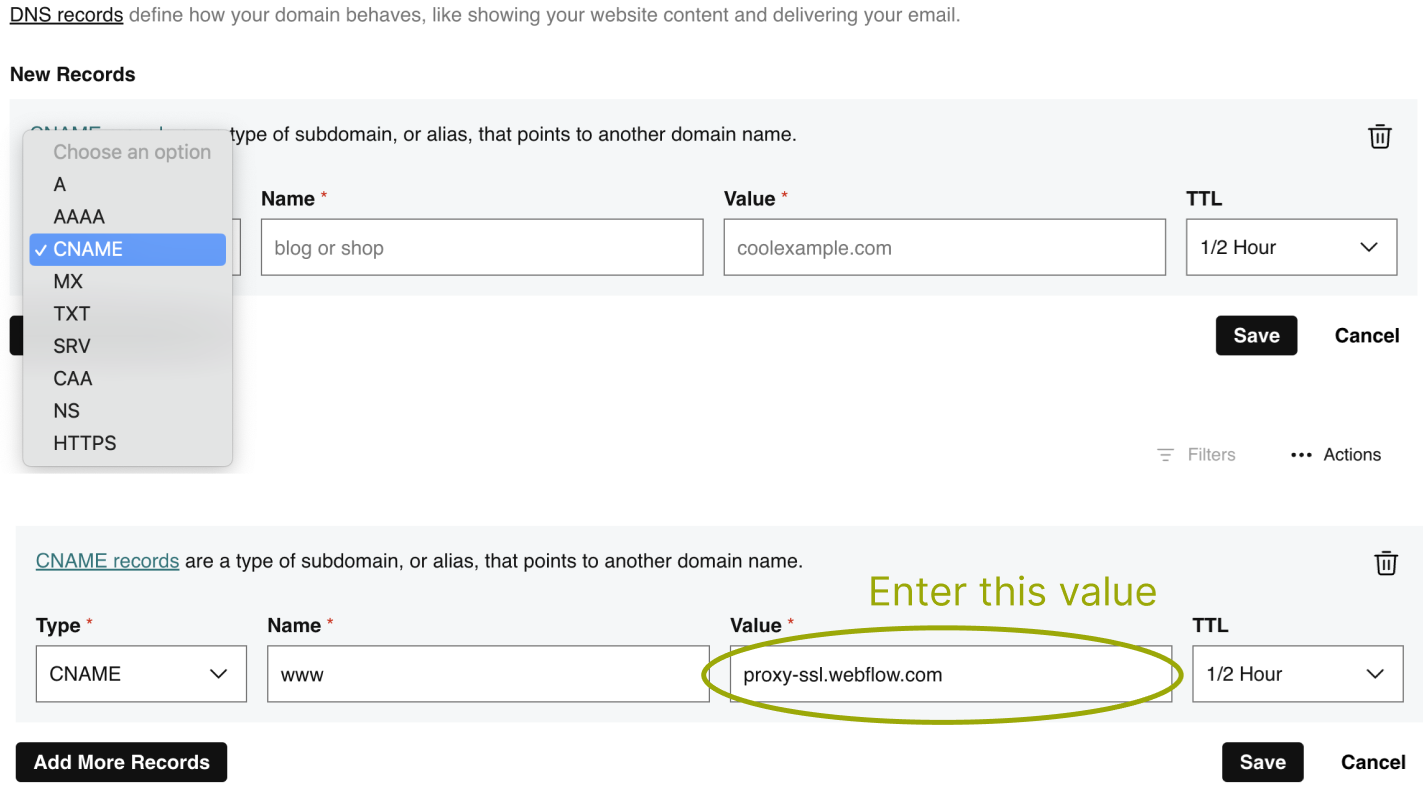This screenshot has height=802, width=1423.
Task: Select MX in the dropdown list
Action: [68, 281]
